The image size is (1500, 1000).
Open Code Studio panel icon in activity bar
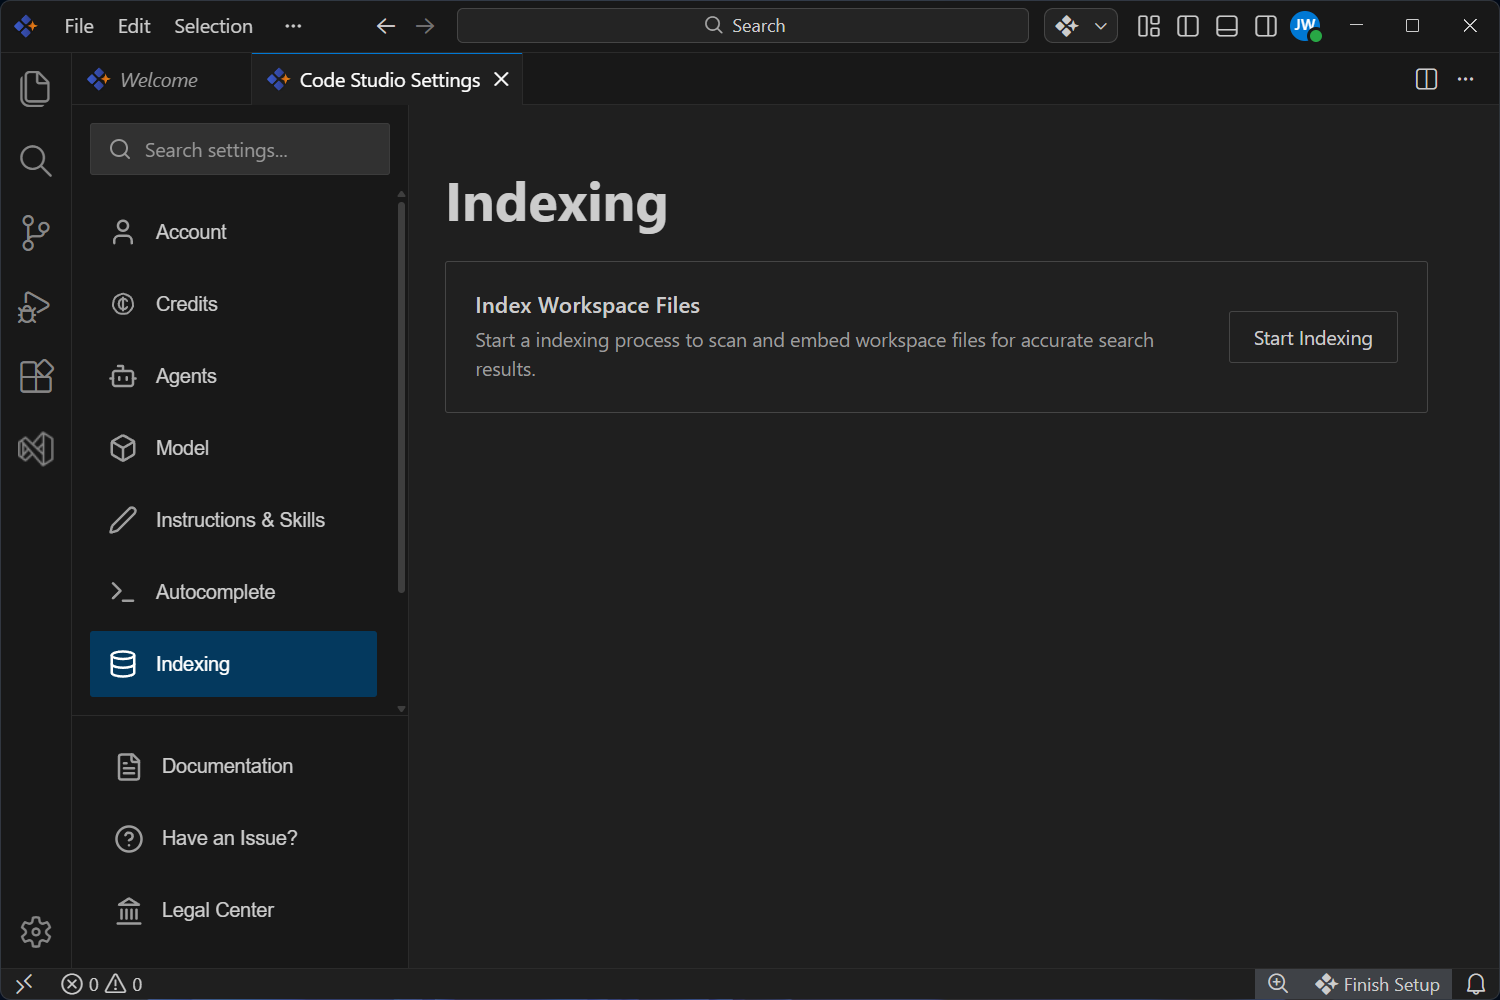(36, 449)
